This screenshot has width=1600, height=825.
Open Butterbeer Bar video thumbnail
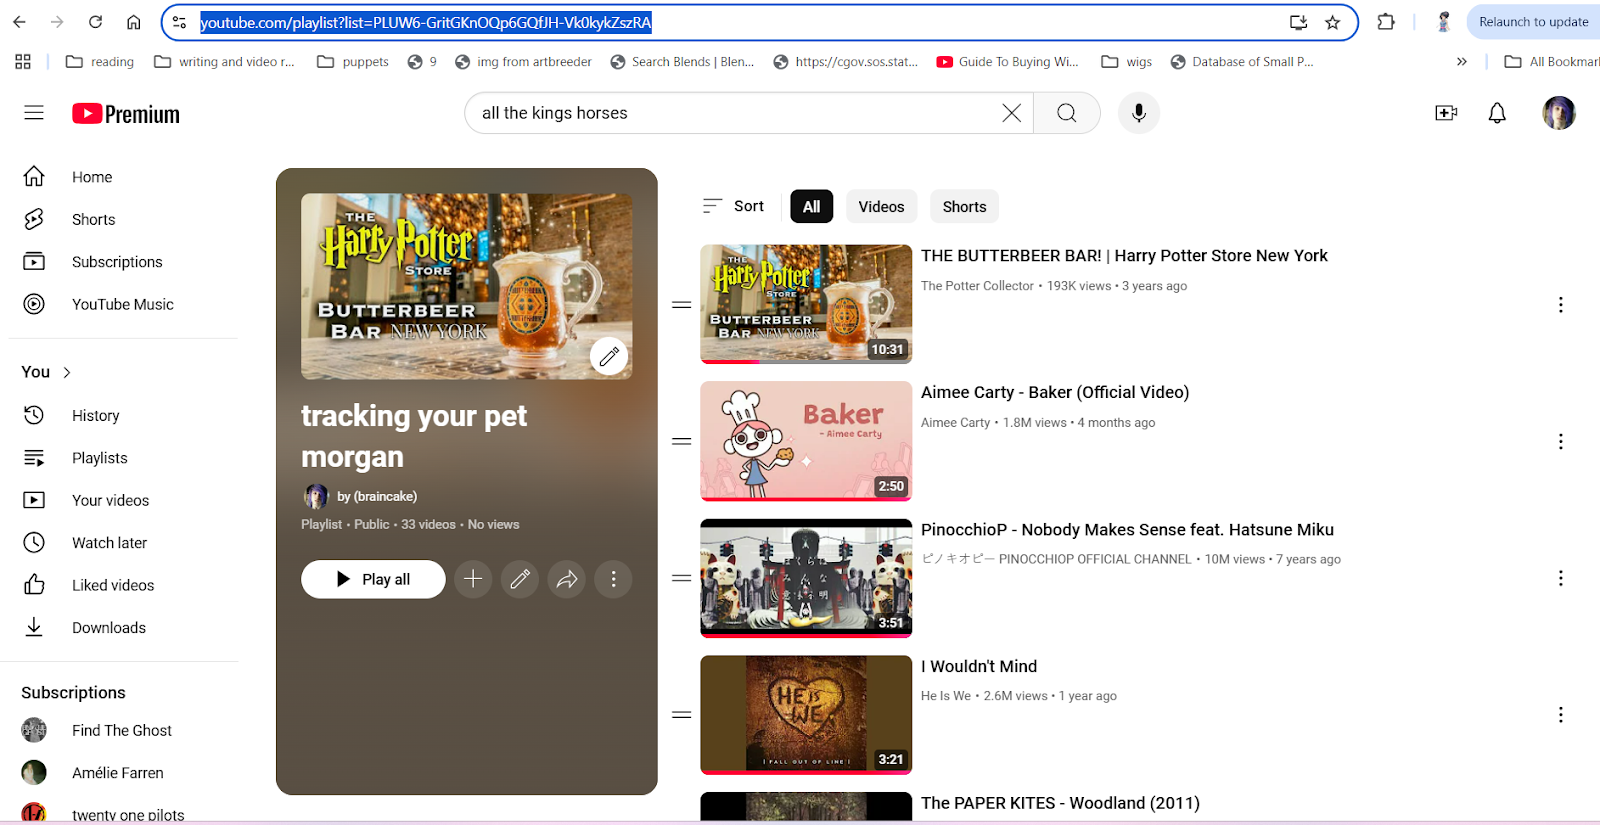pyautogui.click(x=806, y=304)
